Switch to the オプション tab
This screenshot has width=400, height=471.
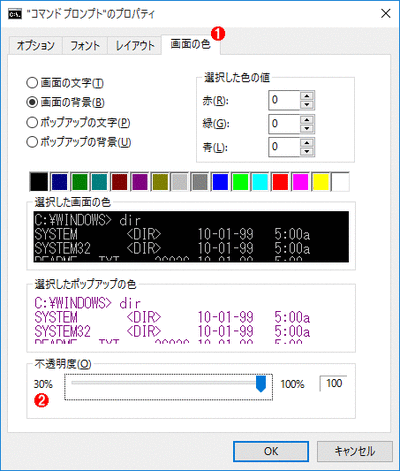pyautogui.click(x=35, y=45)
